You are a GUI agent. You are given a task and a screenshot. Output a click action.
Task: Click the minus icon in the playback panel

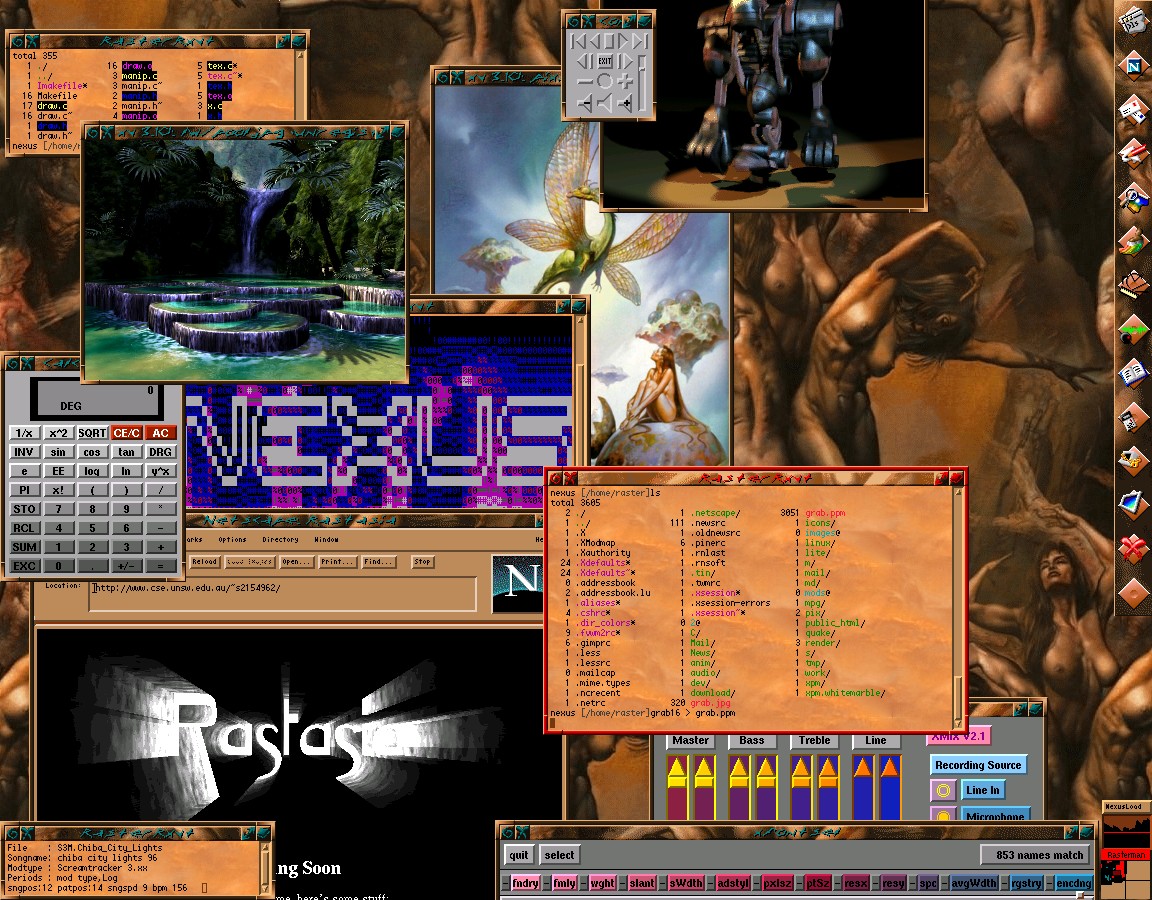[x=584, y=82]
